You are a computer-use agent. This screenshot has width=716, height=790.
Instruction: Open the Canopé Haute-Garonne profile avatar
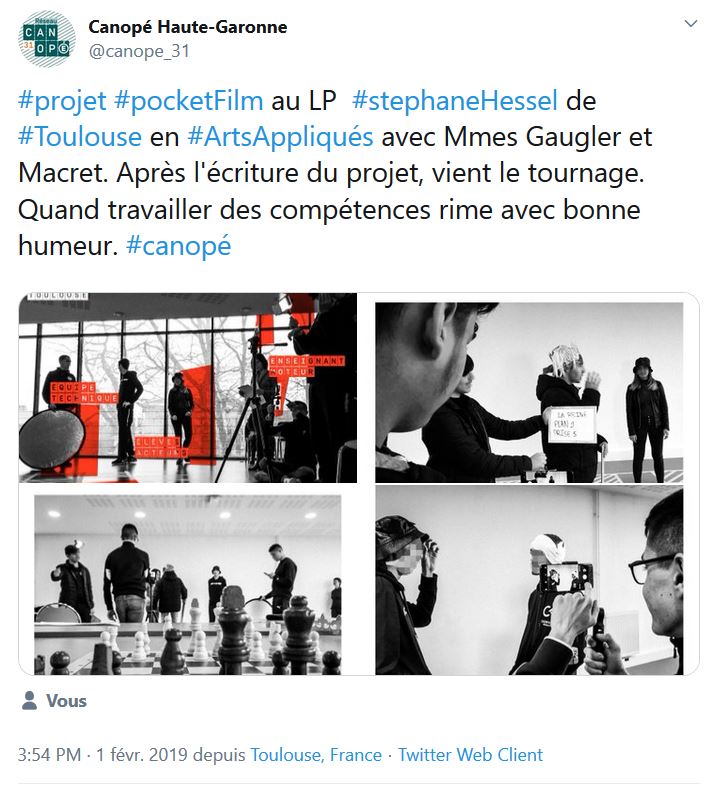(x=46, y=39)
